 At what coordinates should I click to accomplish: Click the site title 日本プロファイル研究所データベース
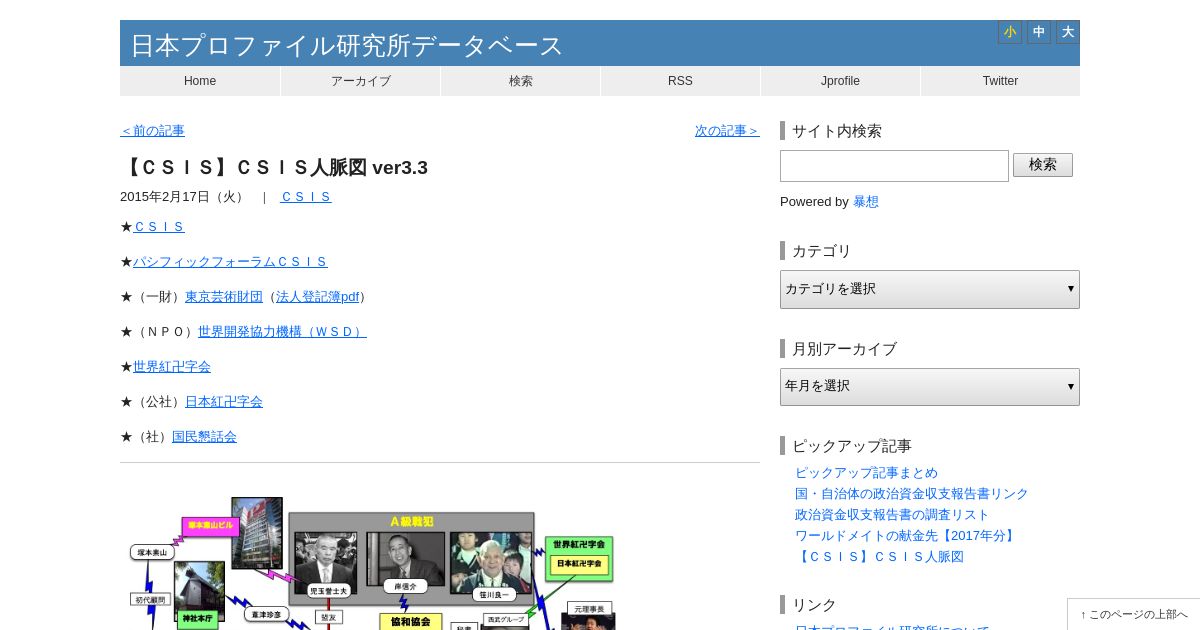[347, 45]
